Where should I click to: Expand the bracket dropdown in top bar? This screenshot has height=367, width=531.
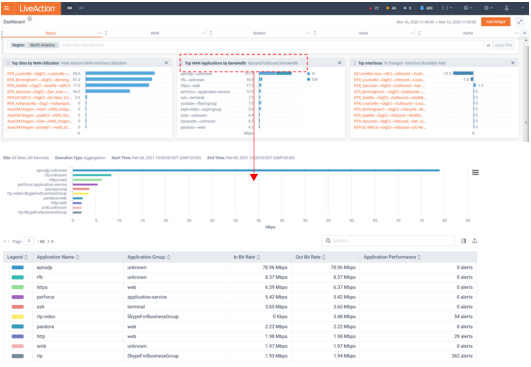pyautogui.click(x=447, y=8)
